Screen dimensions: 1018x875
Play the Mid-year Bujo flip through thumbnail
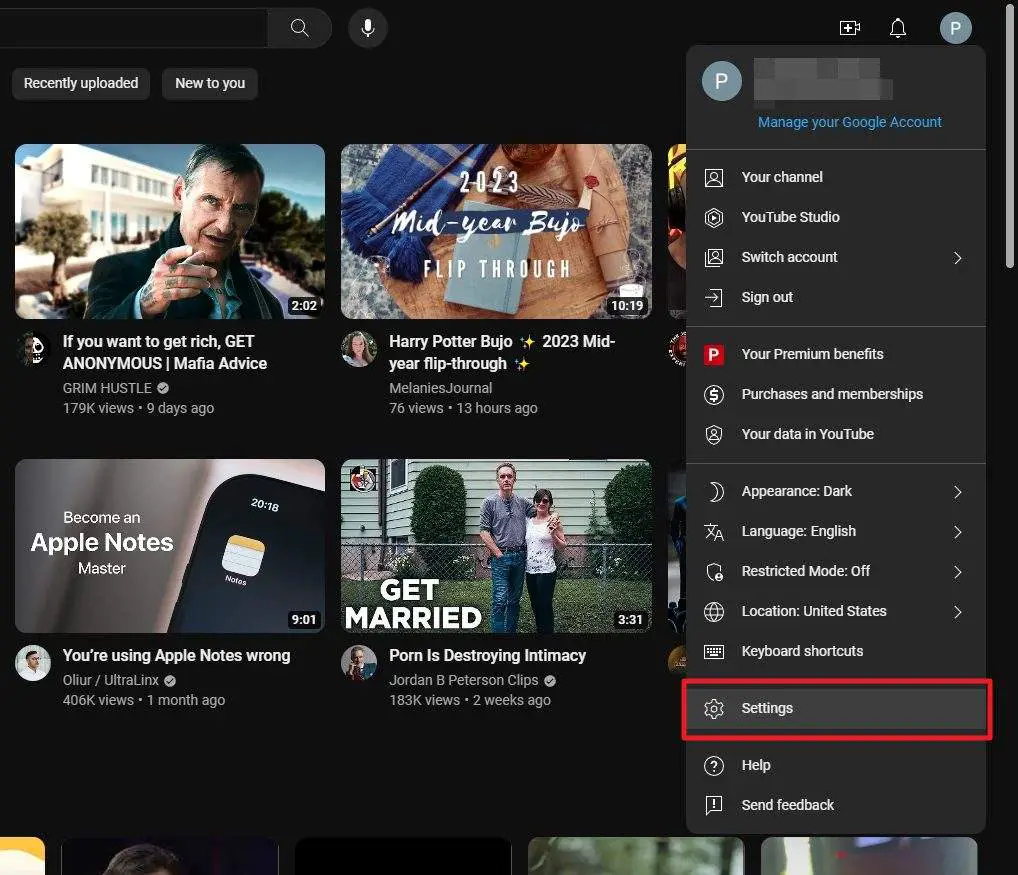click(x=496, y=232)
